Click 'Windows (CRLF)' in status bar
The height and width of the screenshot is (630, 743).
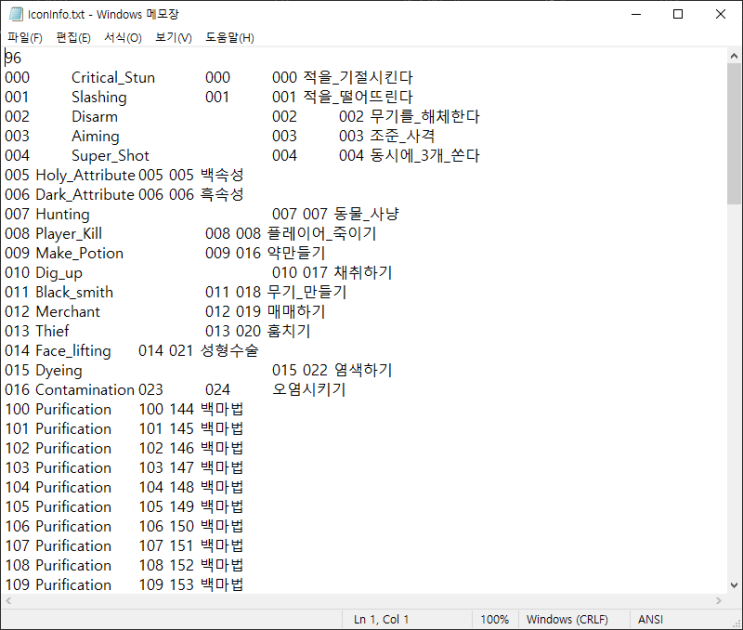click(567, 620)
